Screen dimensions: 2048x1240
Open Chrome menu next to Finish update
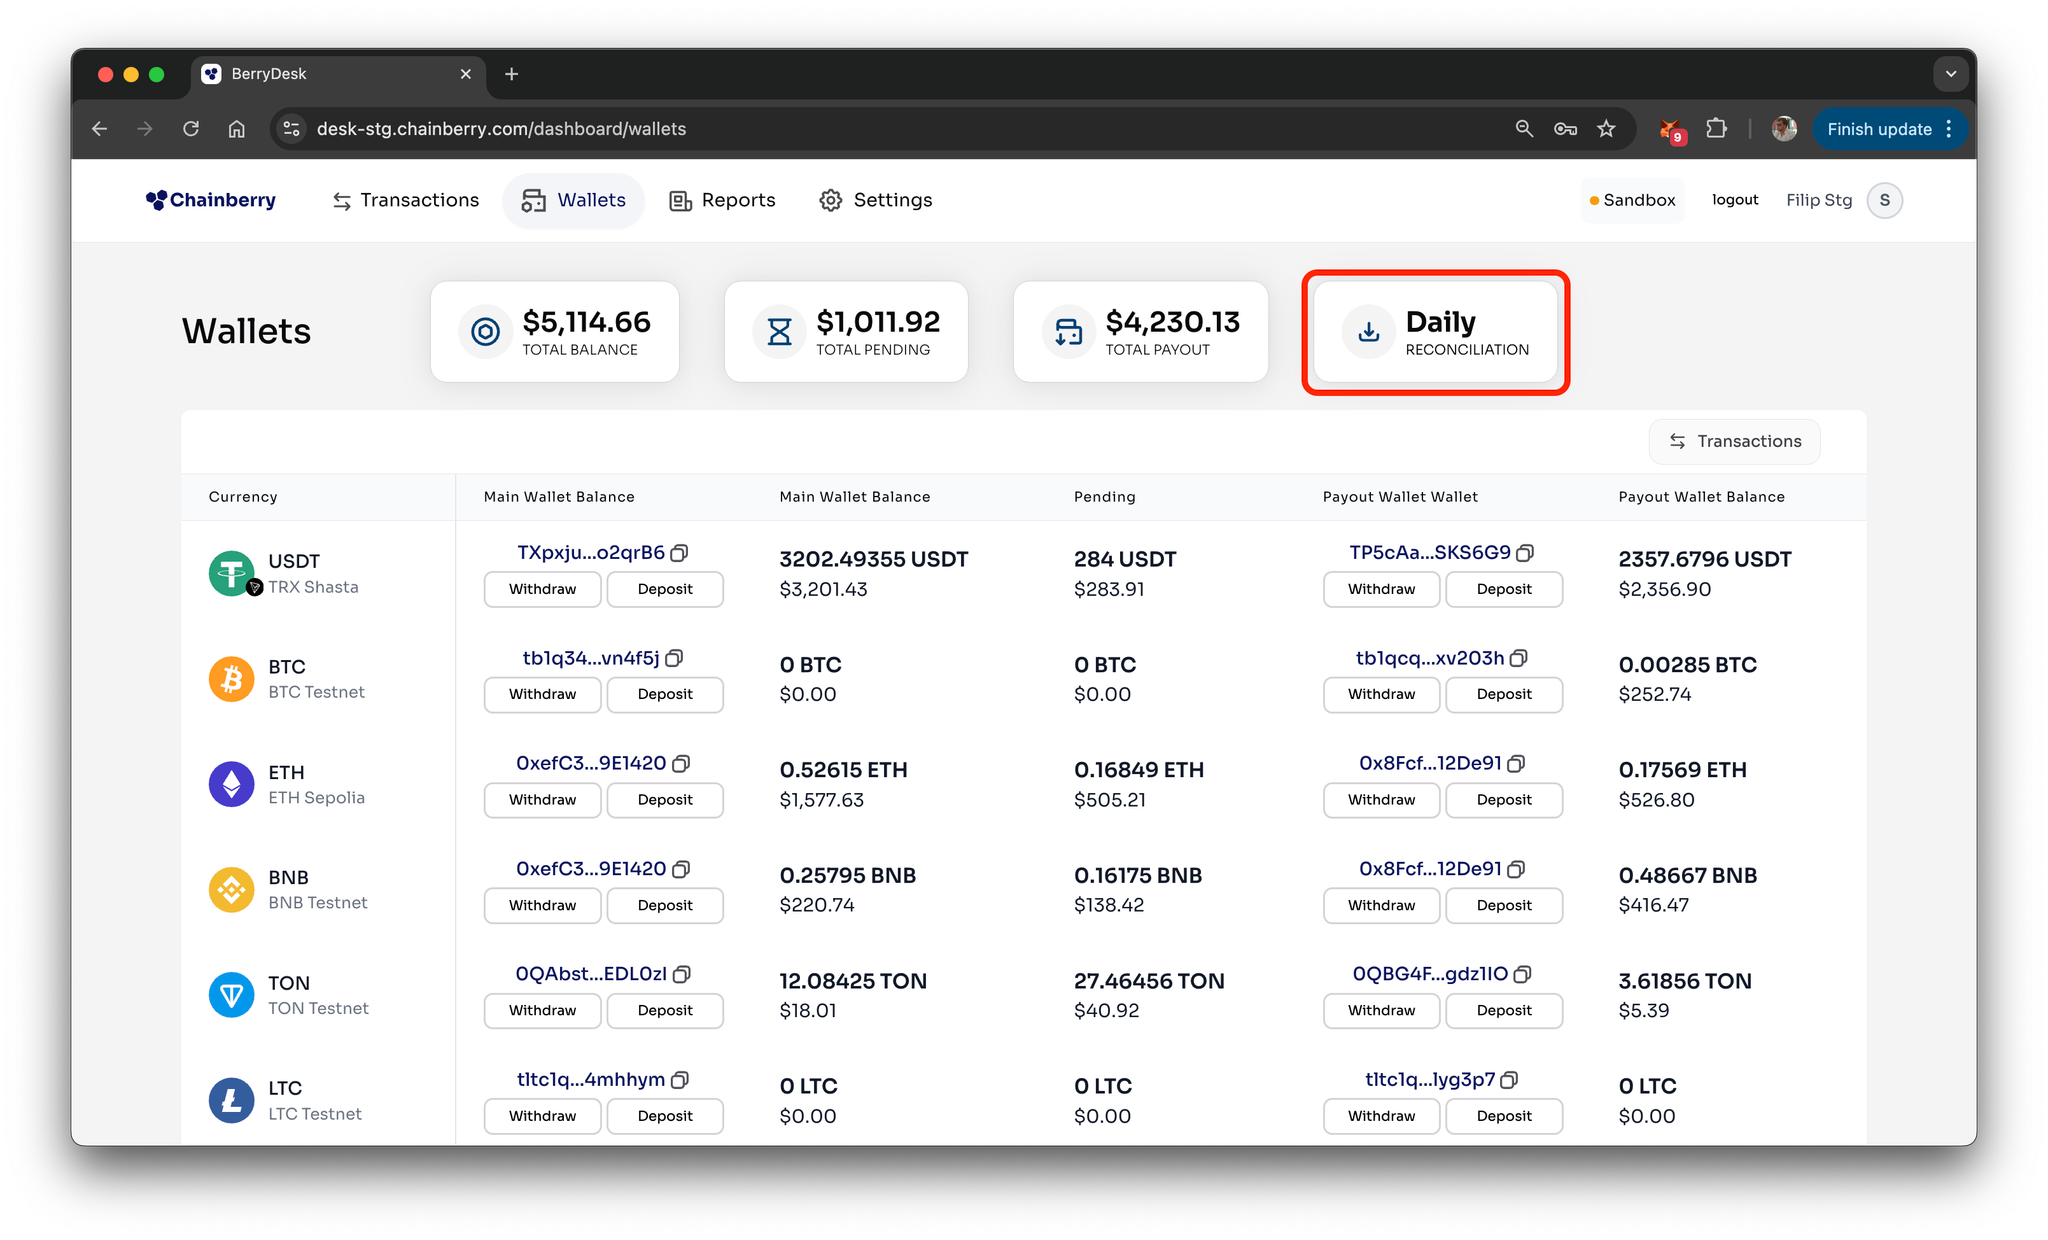(1949, 129)
